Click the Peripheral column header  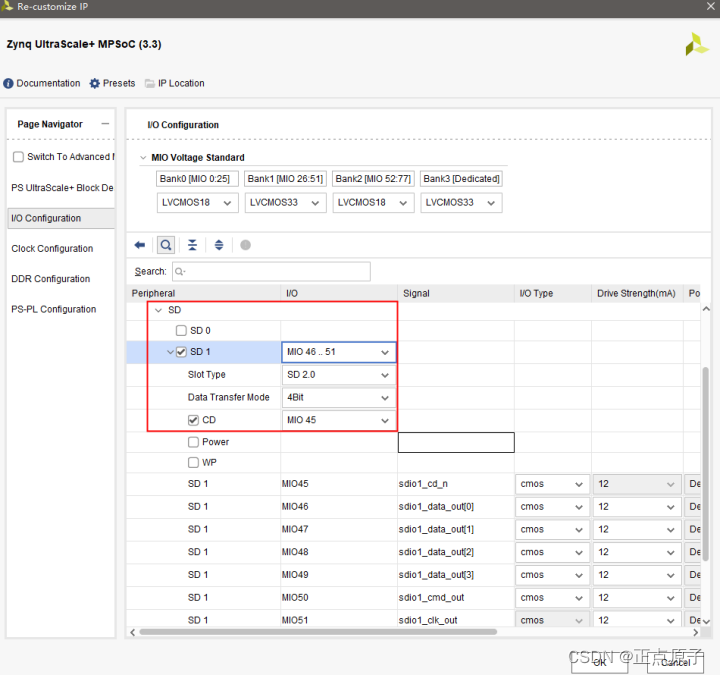click(203, 293)
